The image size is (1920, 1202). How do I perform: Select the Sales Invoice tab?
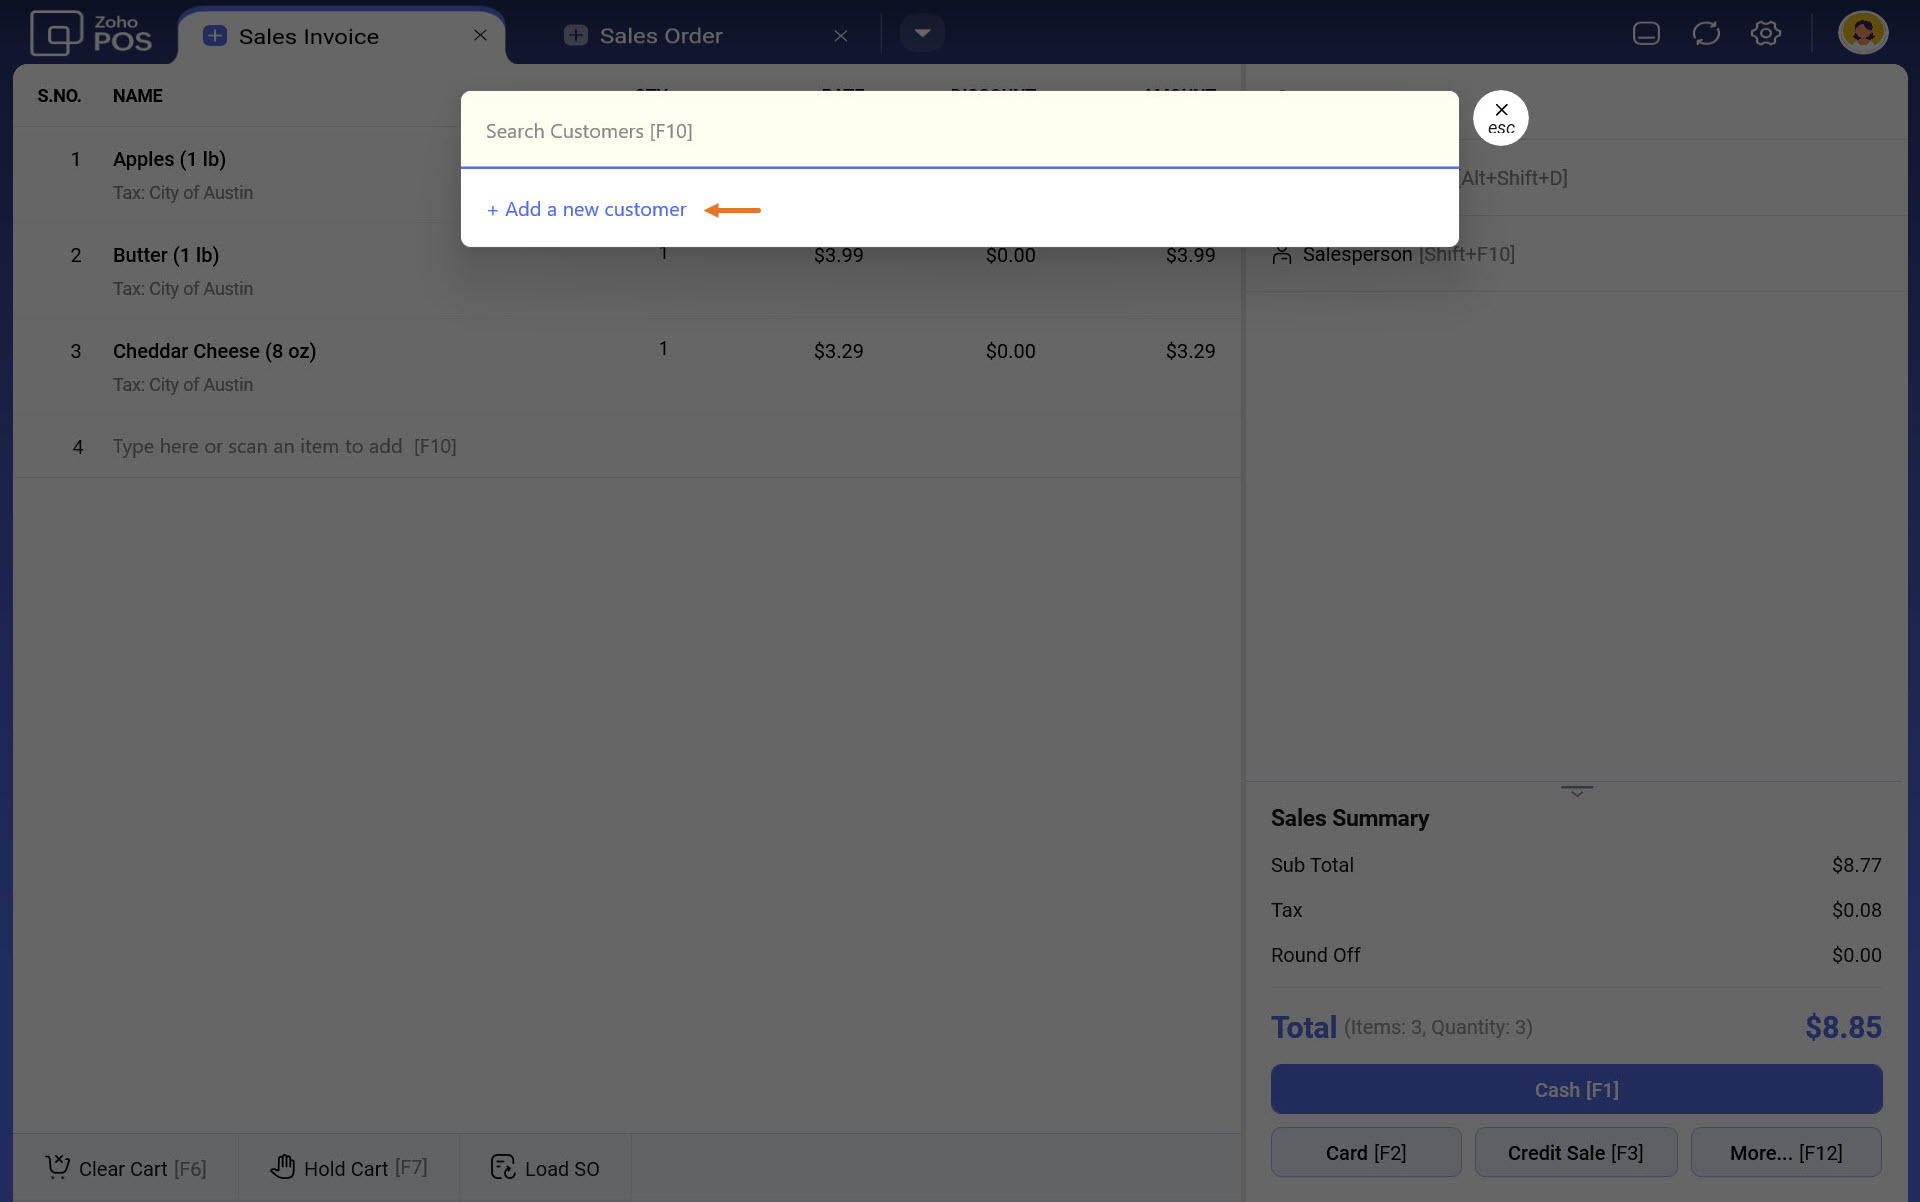pos(308,37)
